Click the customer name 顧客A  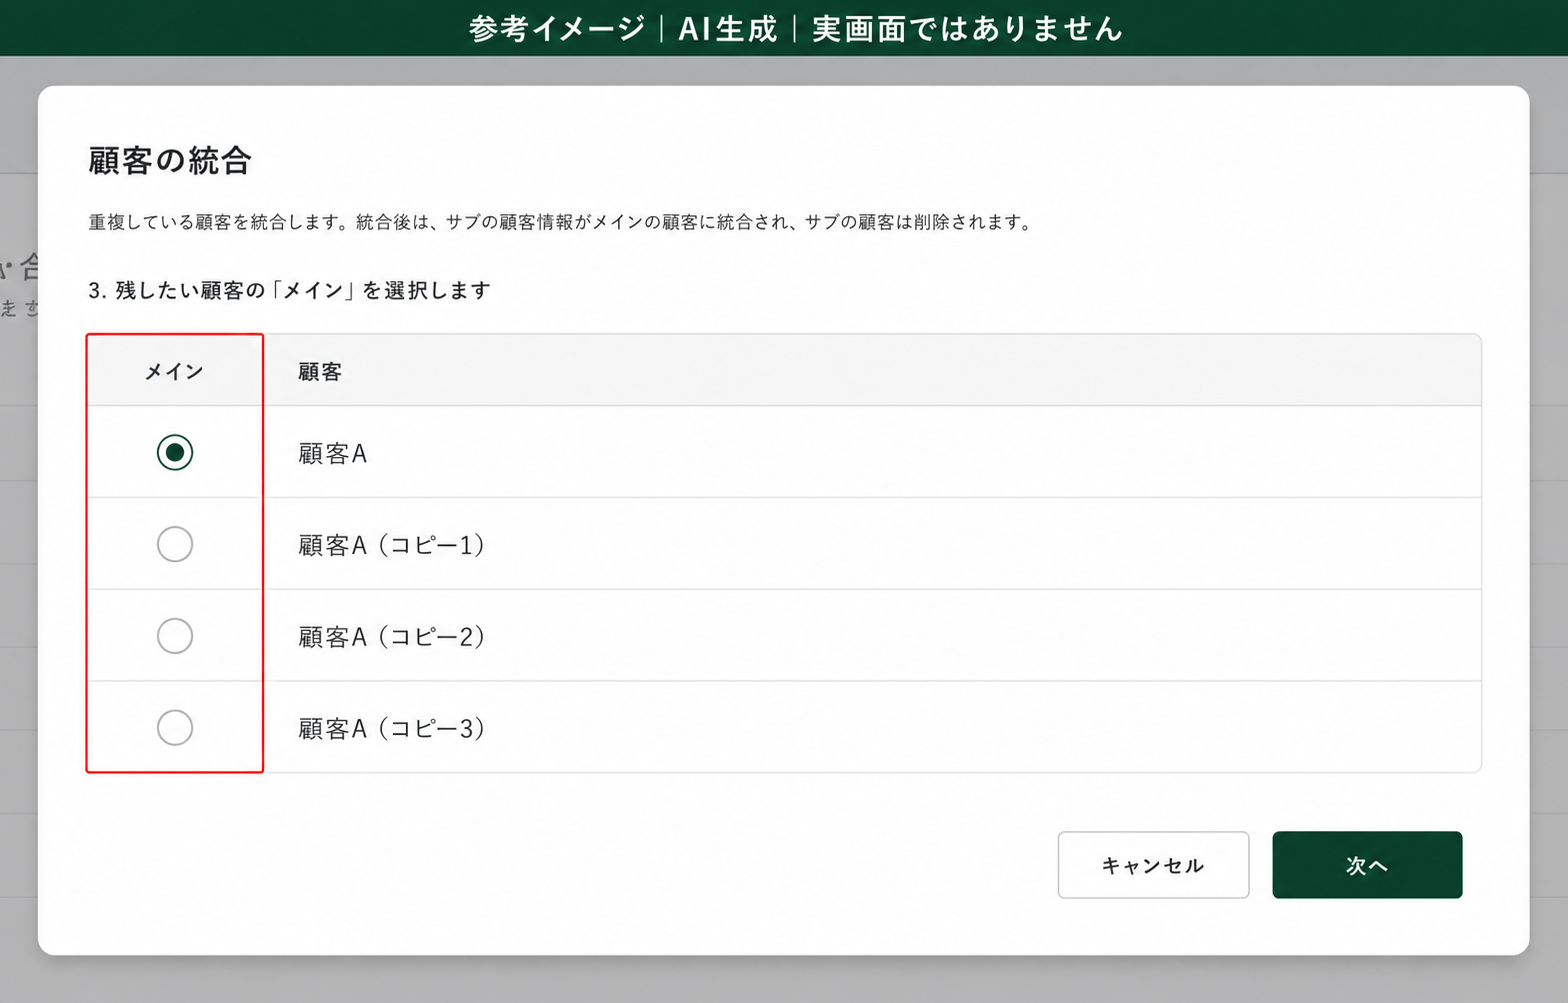coord(333,454)
